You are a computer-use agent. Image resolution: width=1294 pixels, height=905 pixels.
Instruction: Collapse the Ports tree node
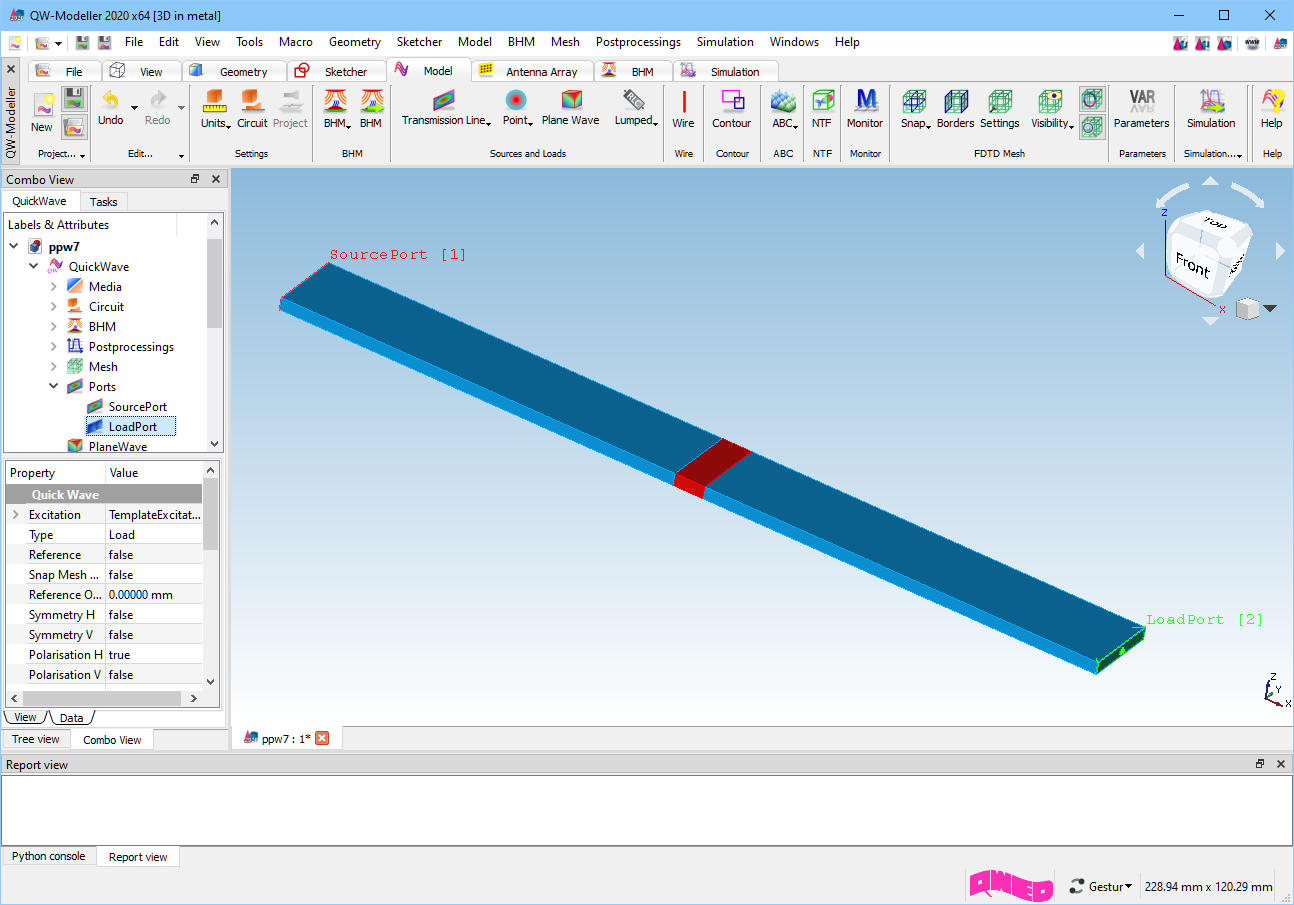tap(54, 387)
